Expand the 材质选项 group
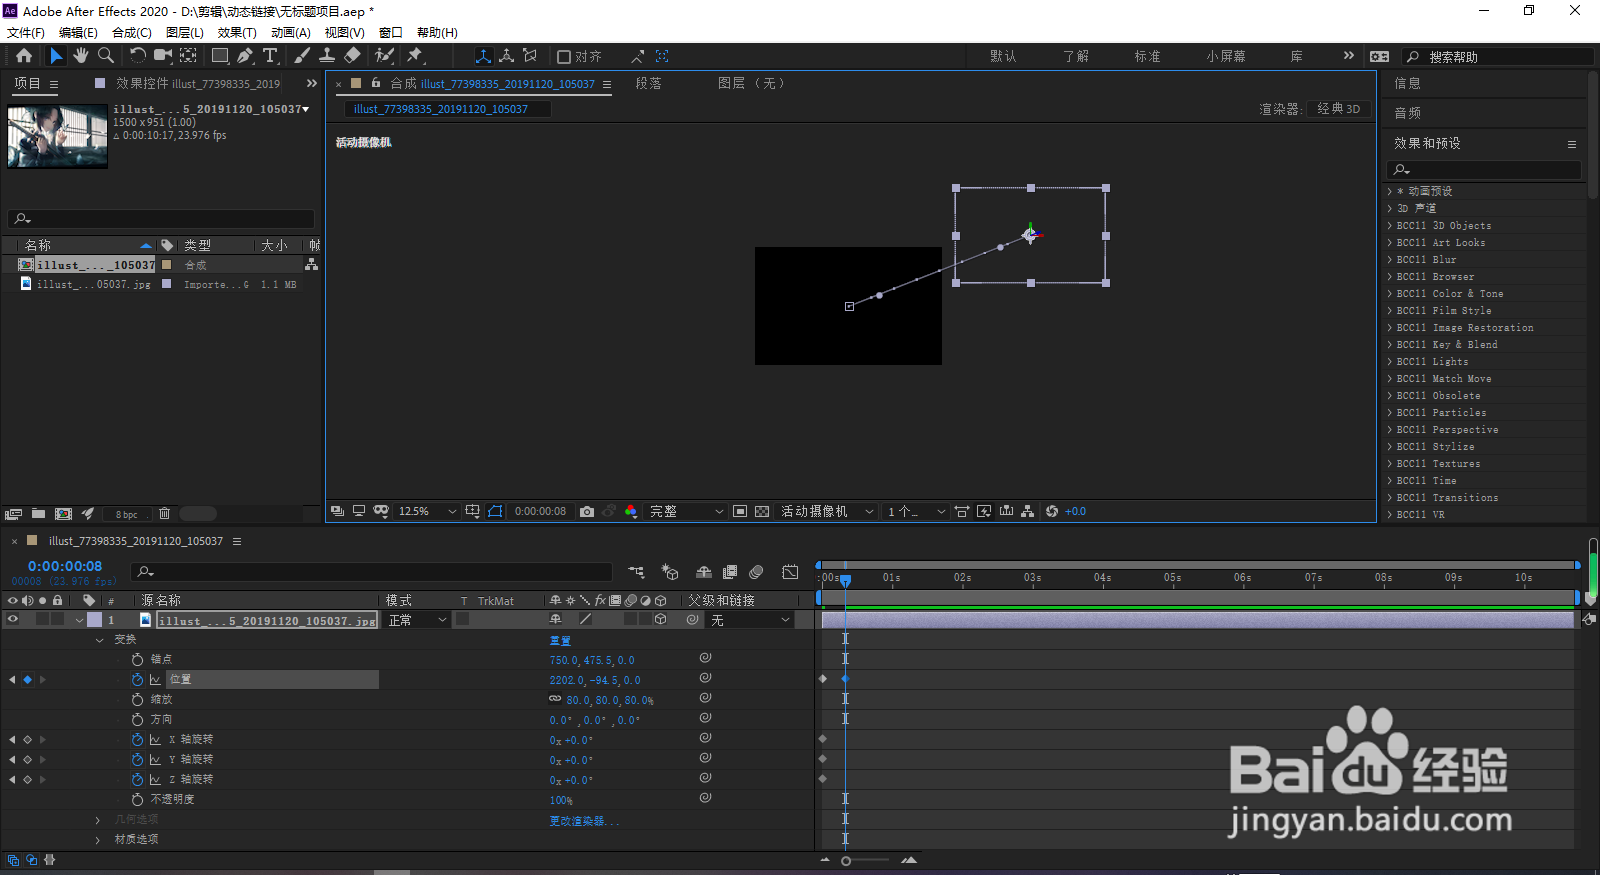 [x=98, y=840]
